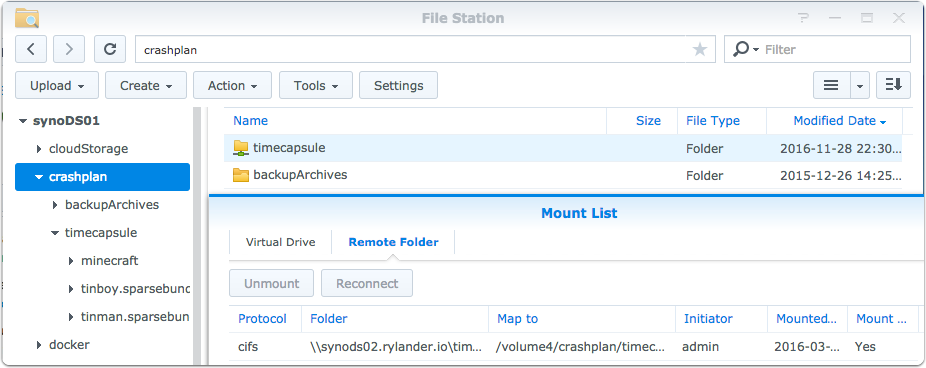Refresh the current folder listing

pos(110,49)
